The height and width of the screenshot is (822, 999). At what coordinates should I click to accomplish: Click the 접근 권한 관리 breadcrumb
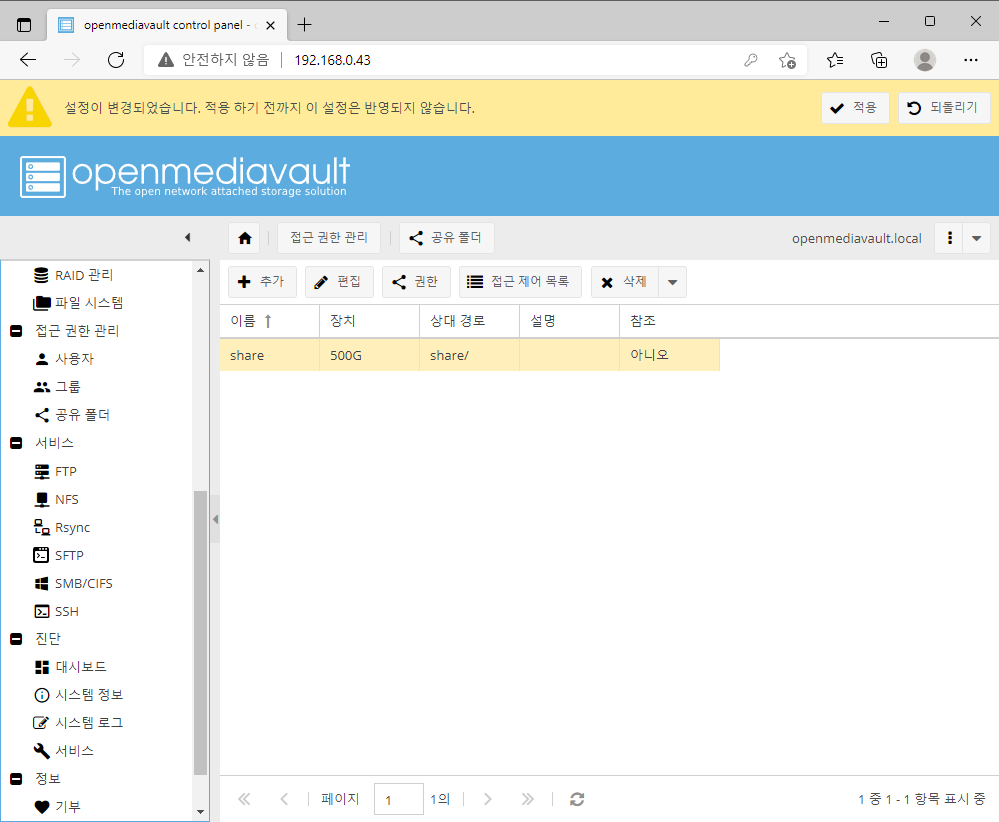329,238
